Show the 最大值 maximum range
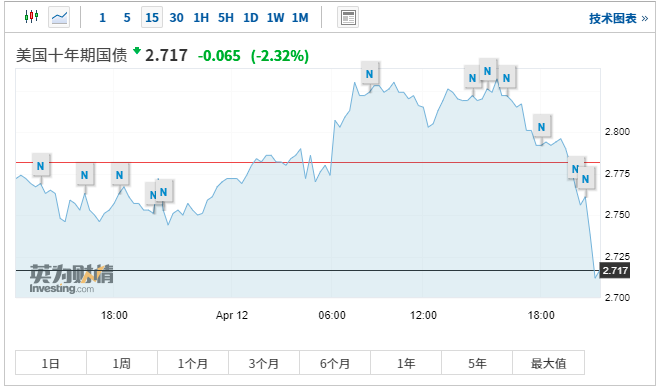 (548, 363)
